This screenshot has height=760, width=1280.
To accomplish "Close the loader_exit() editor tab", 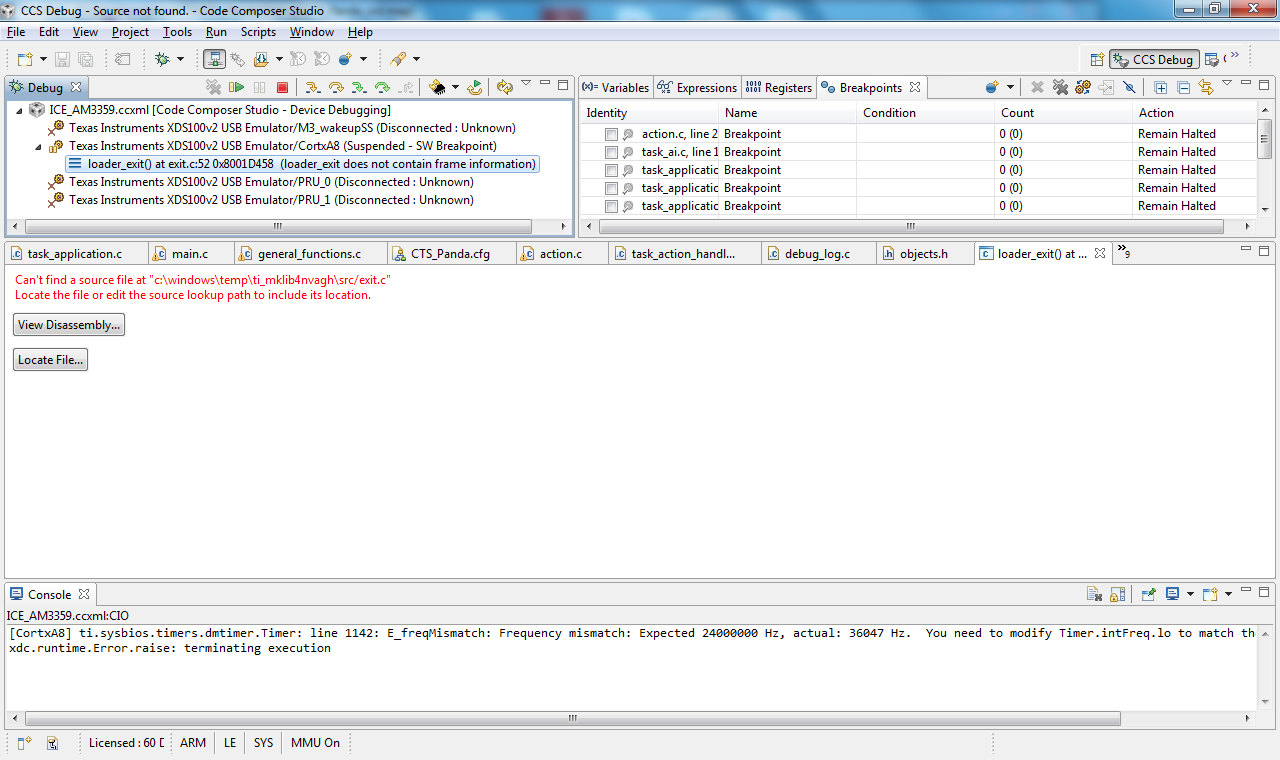I will pyautogui.click(x=1100, y=254).
